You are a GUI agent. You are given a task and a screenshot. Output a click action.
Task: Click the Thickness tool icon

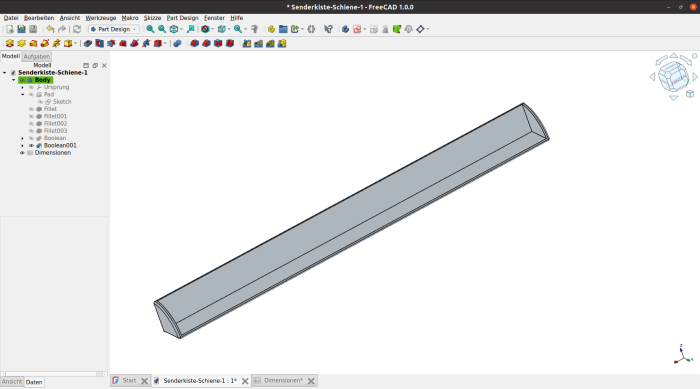[x=229, y=43]
